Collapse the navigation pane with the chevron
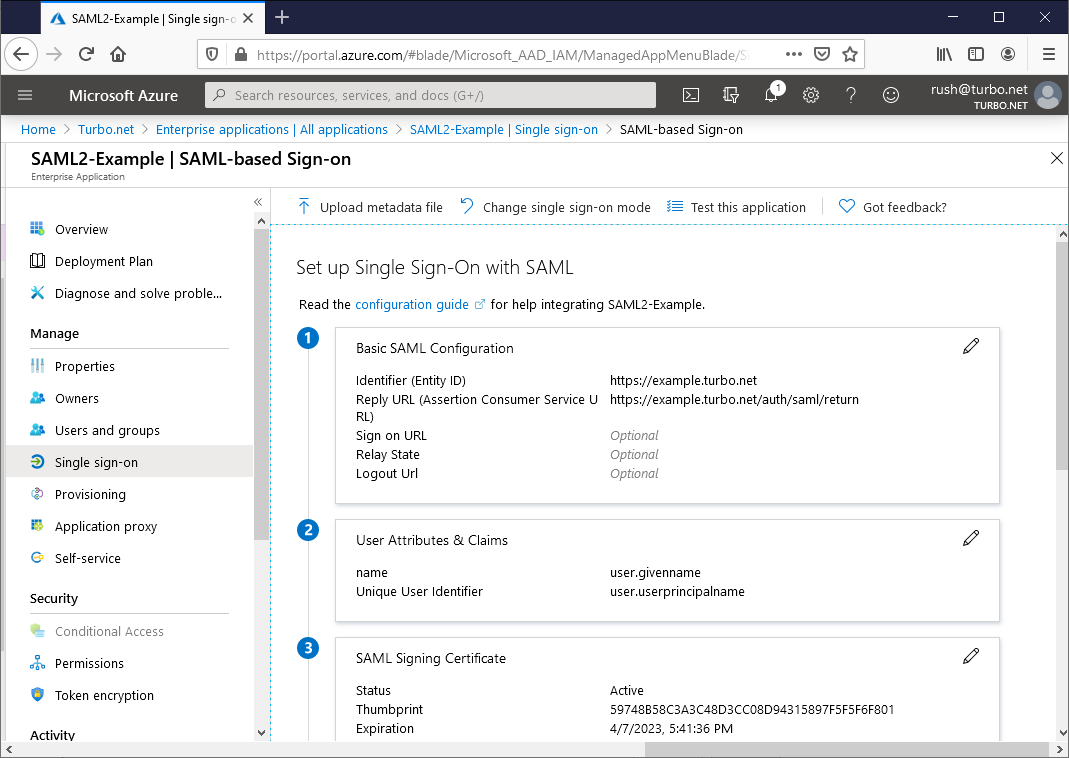1069x758 pixels. point(258,201)
